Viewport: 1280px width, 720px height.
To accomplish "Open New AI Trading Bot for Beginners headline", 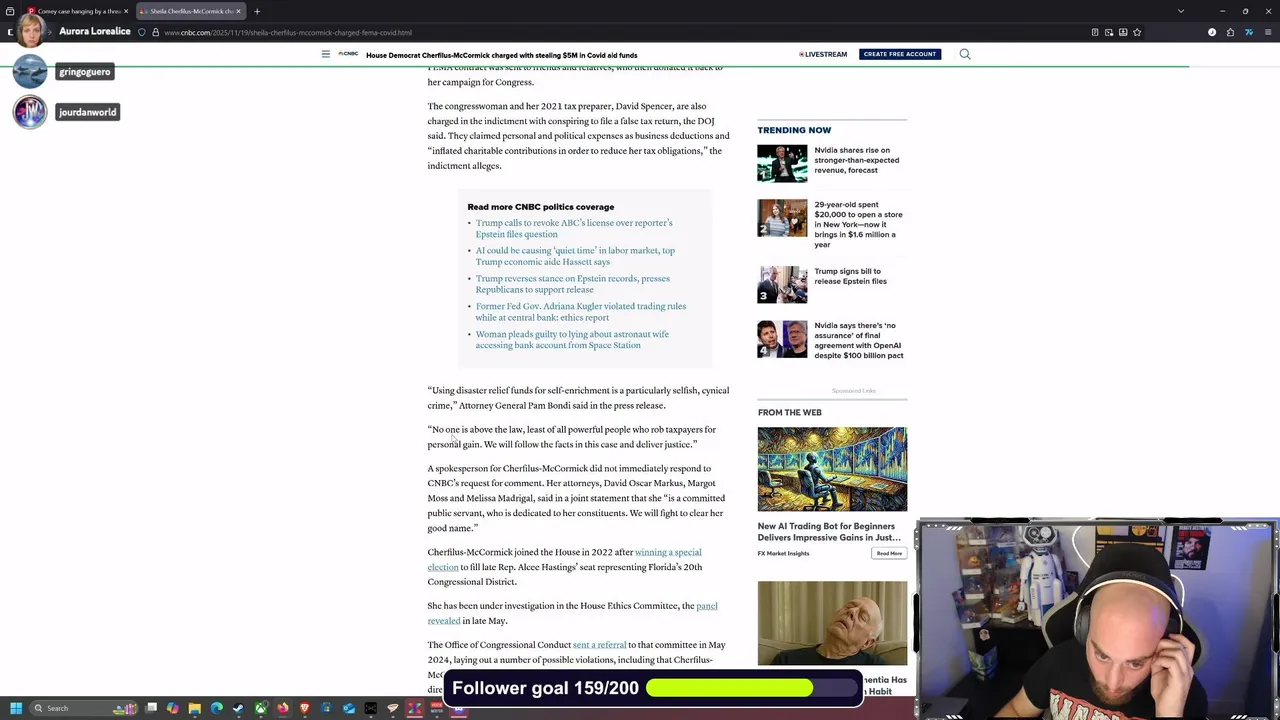I will (829, 531).
